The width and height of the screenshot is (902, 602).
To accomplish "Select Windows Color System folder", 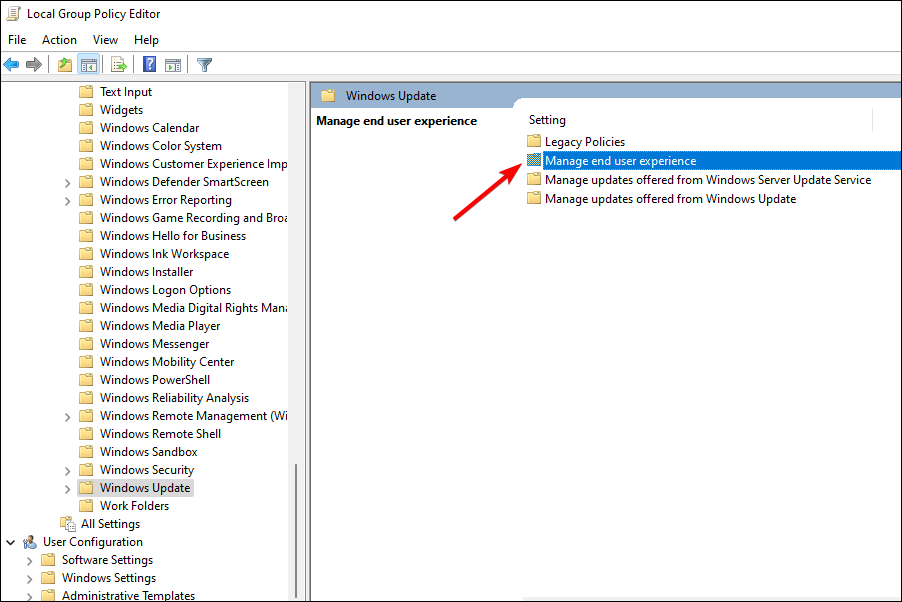I will 160,146.
